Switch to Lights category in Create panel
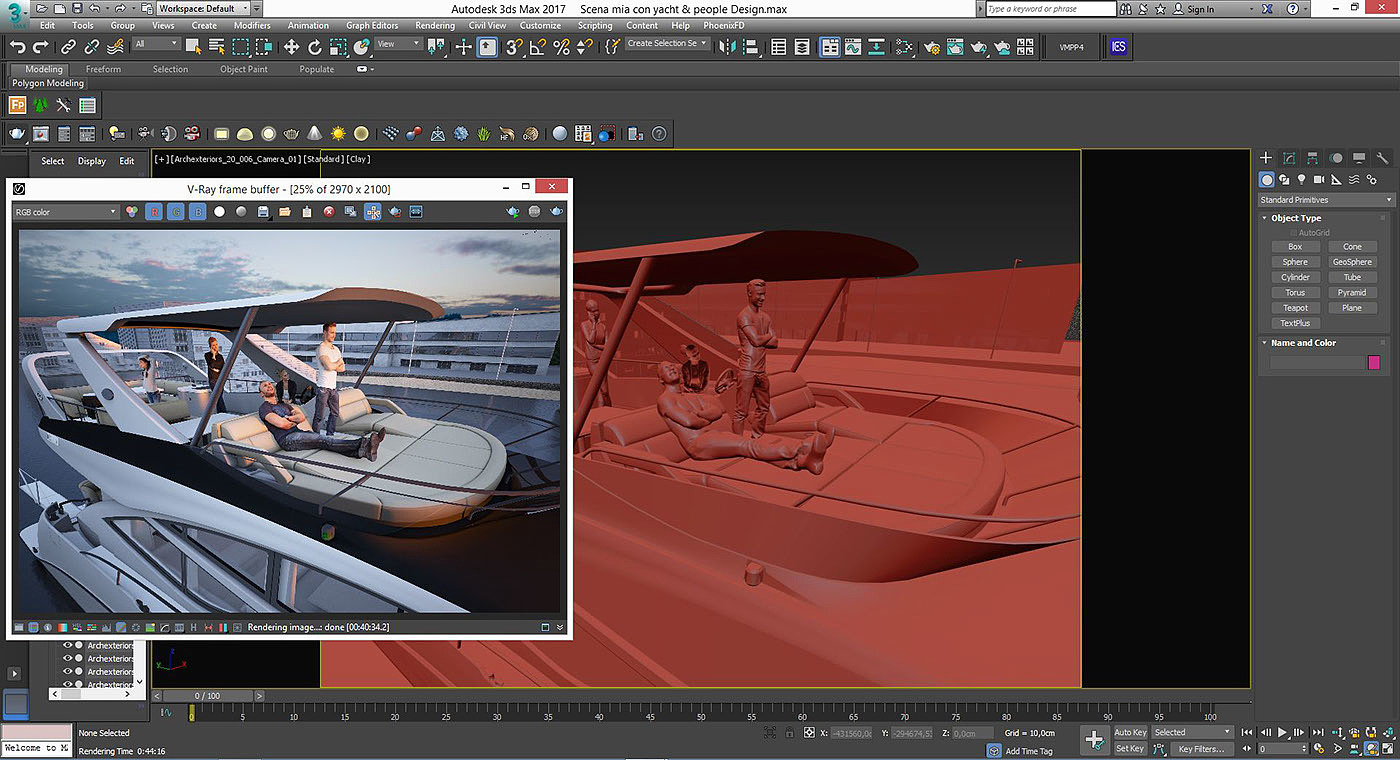 (1301, 180)
